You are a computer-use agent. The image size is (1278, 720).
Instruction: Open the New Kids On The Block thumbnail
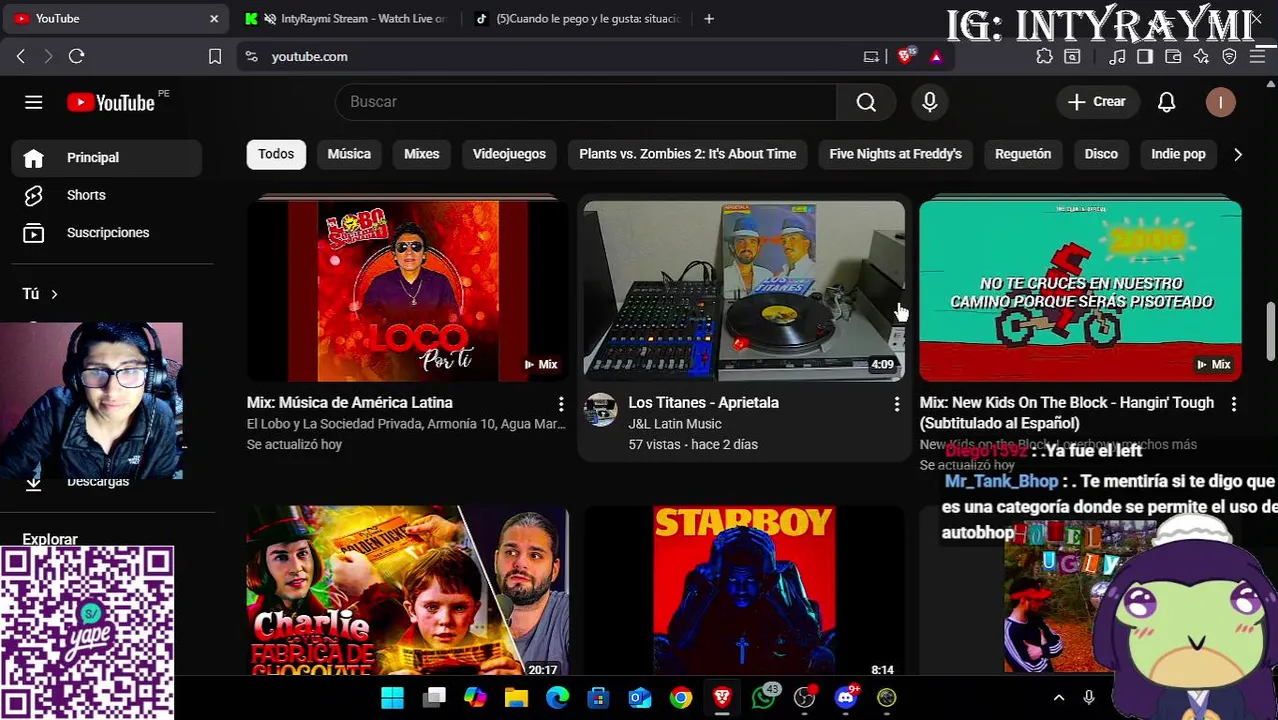pyautogui.click(x=1080, y=291)
